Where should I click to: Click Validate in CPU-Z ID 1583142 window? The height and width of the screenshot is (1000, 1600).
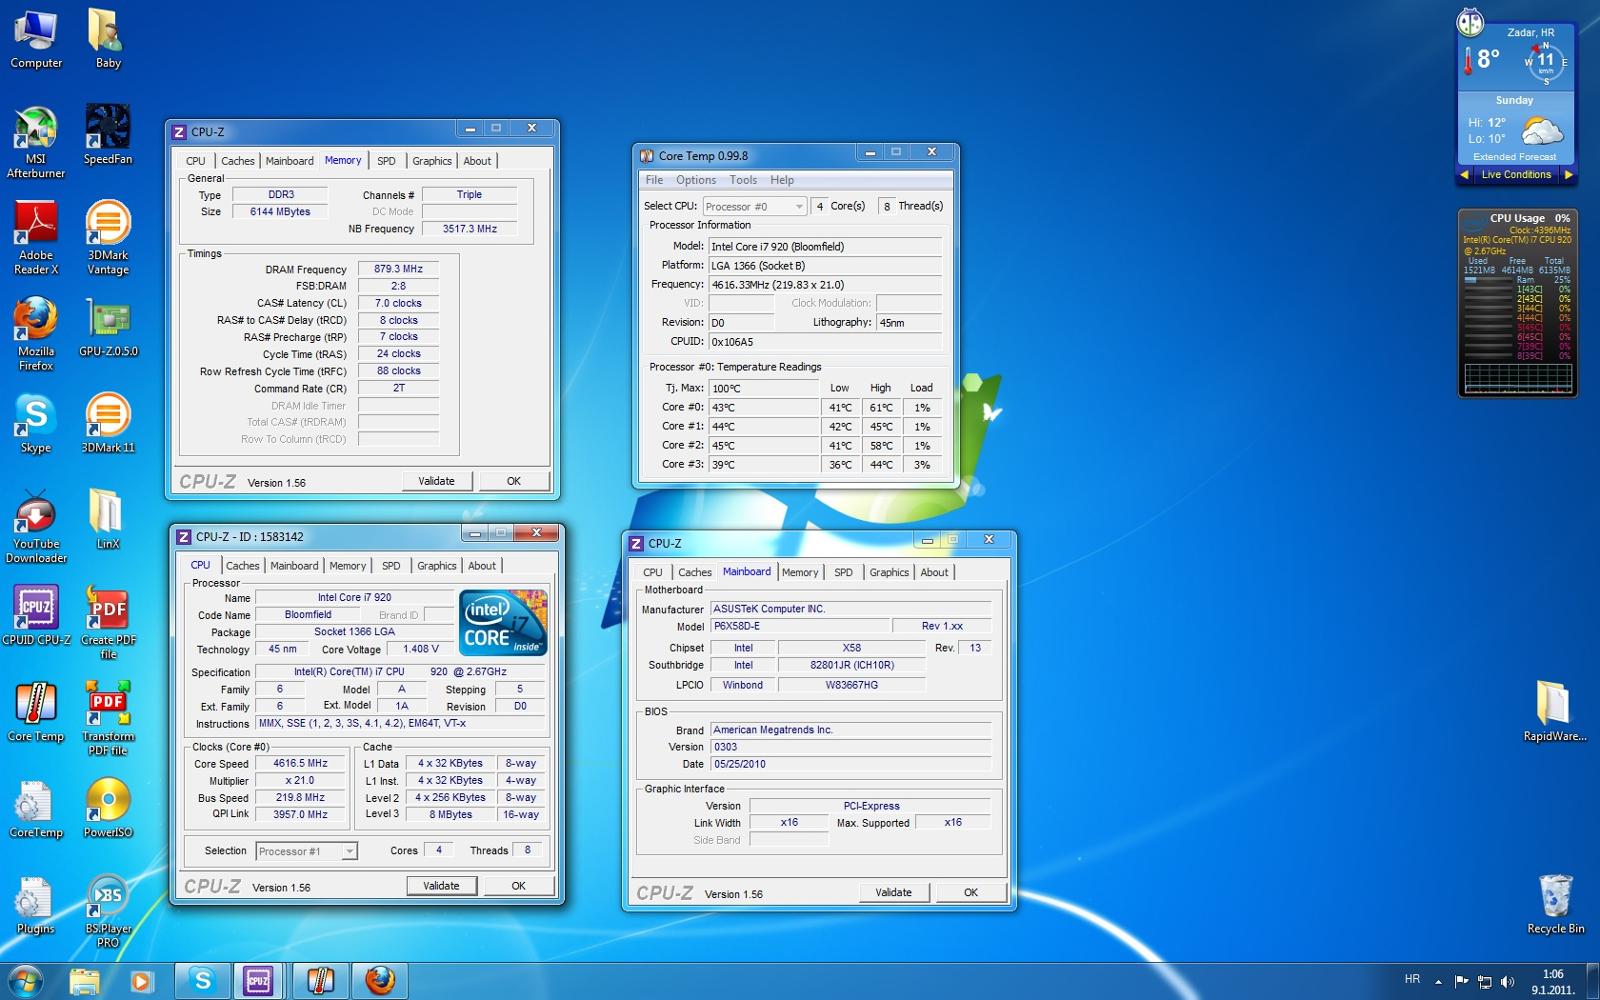(441, 886)
